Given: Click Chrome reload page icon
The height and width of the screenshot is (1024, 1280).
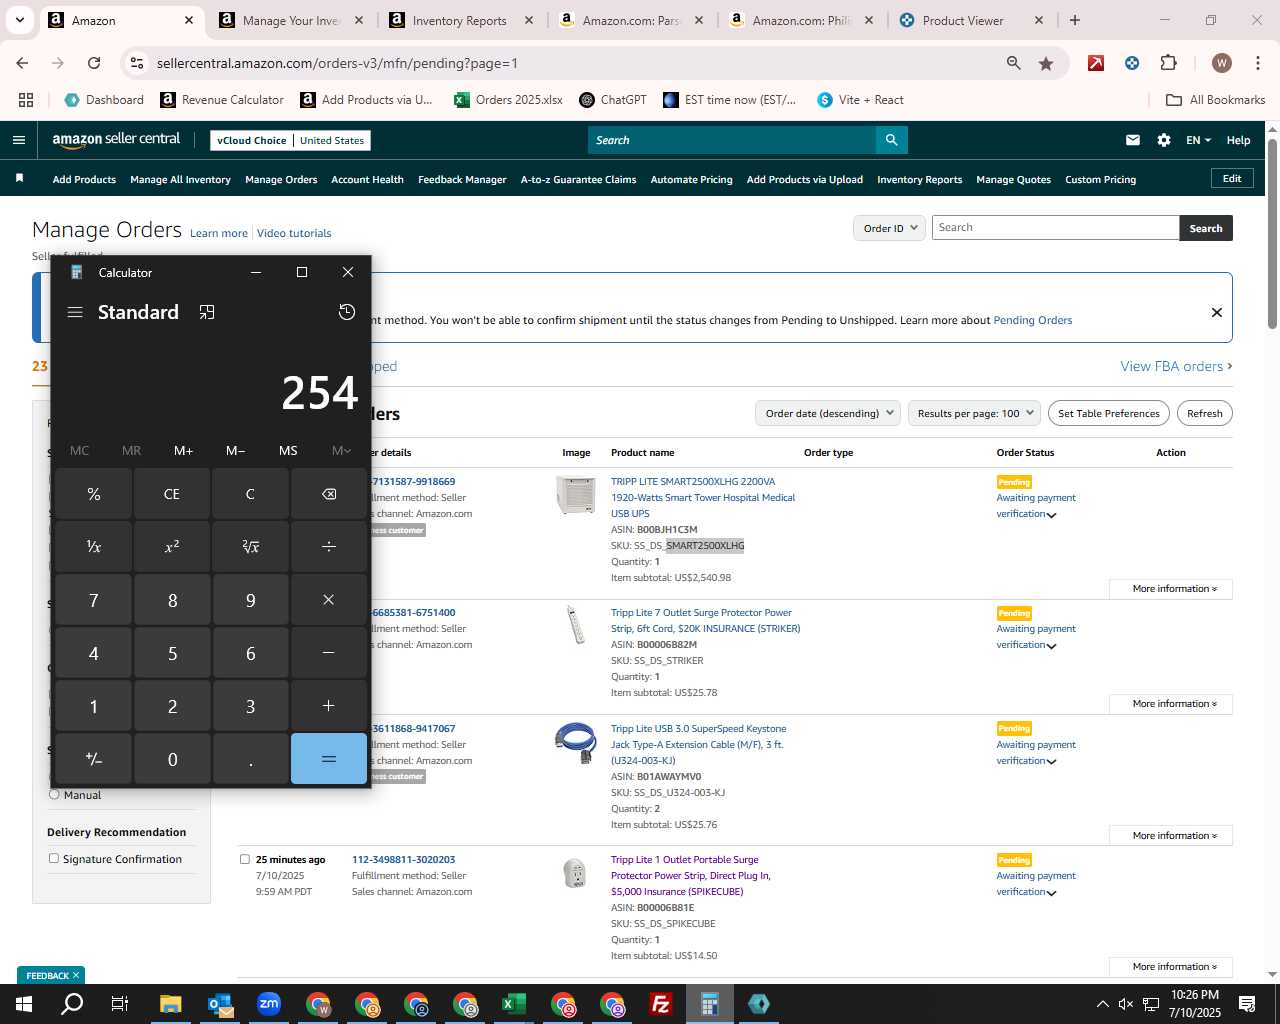Looking at the screenshot, I should (x=94, y=63).
